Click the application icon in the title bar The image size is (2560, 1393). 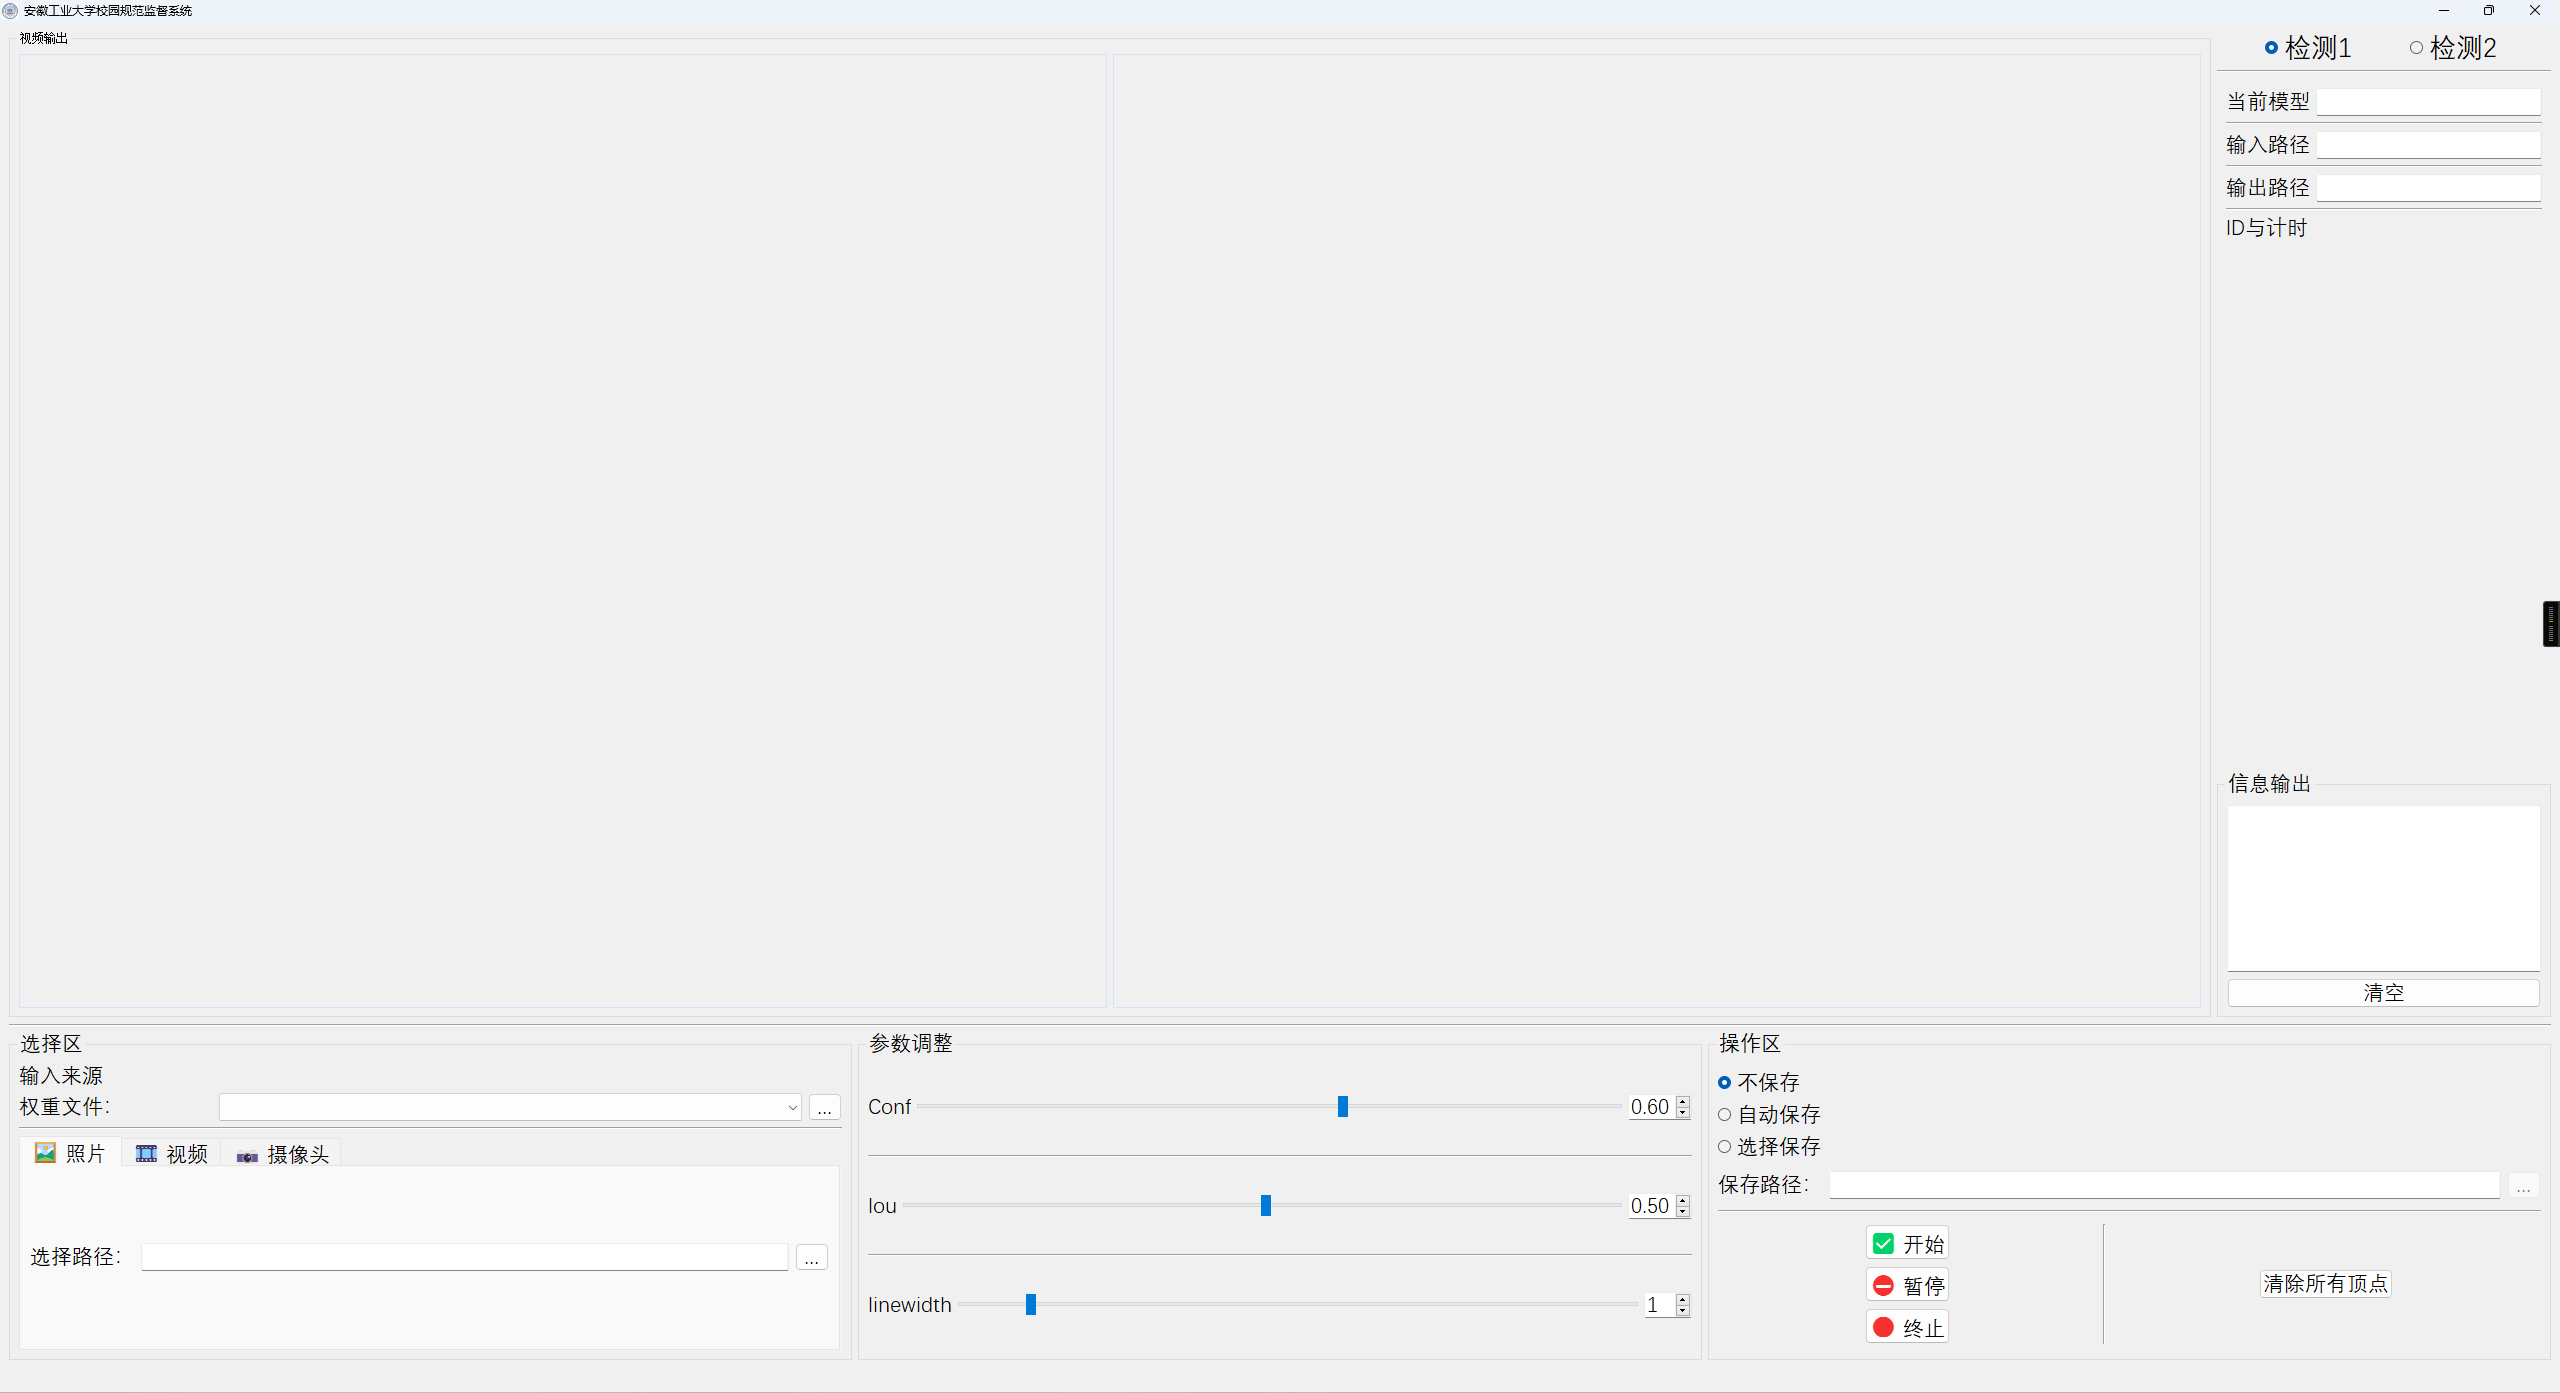[x=10, y=11]
